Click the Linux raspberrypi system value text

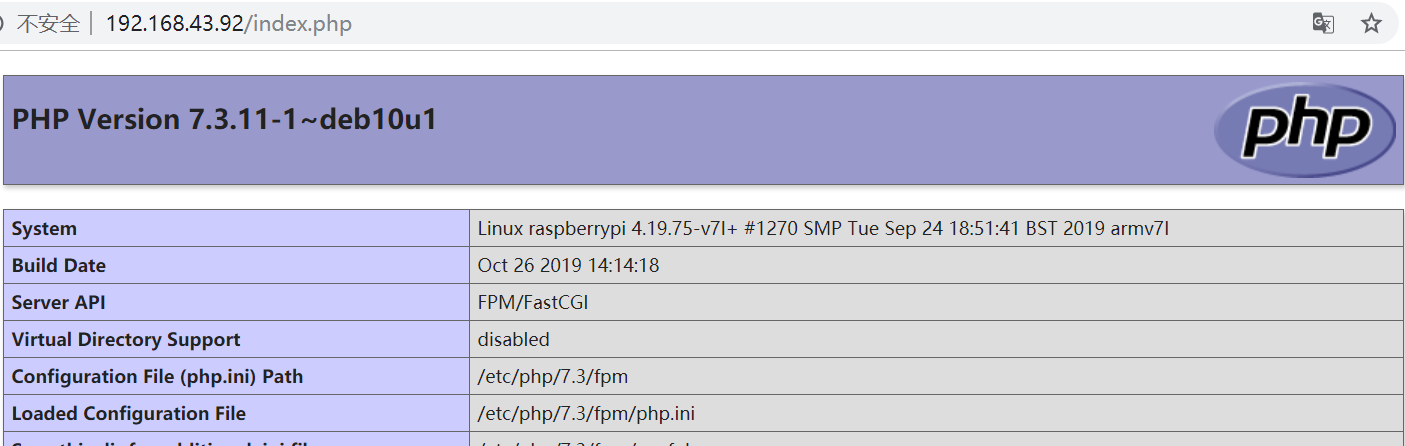pos(822,229)
